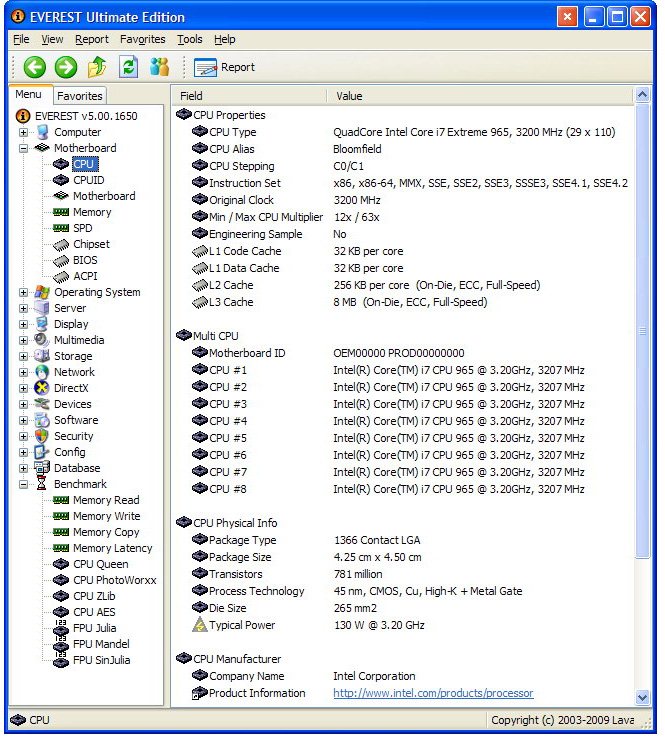Image resolution: width=665 pixels, height=738 pixels.
Task: Go back with the green left arrow
Action: pyautogui.click(x=35, y=67)
